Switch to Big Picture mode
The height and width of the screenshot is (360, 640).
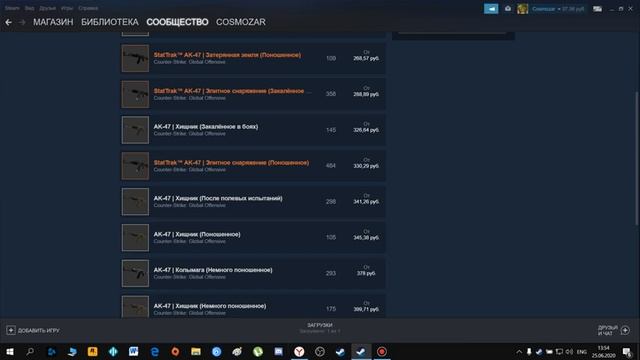point(598,9)
